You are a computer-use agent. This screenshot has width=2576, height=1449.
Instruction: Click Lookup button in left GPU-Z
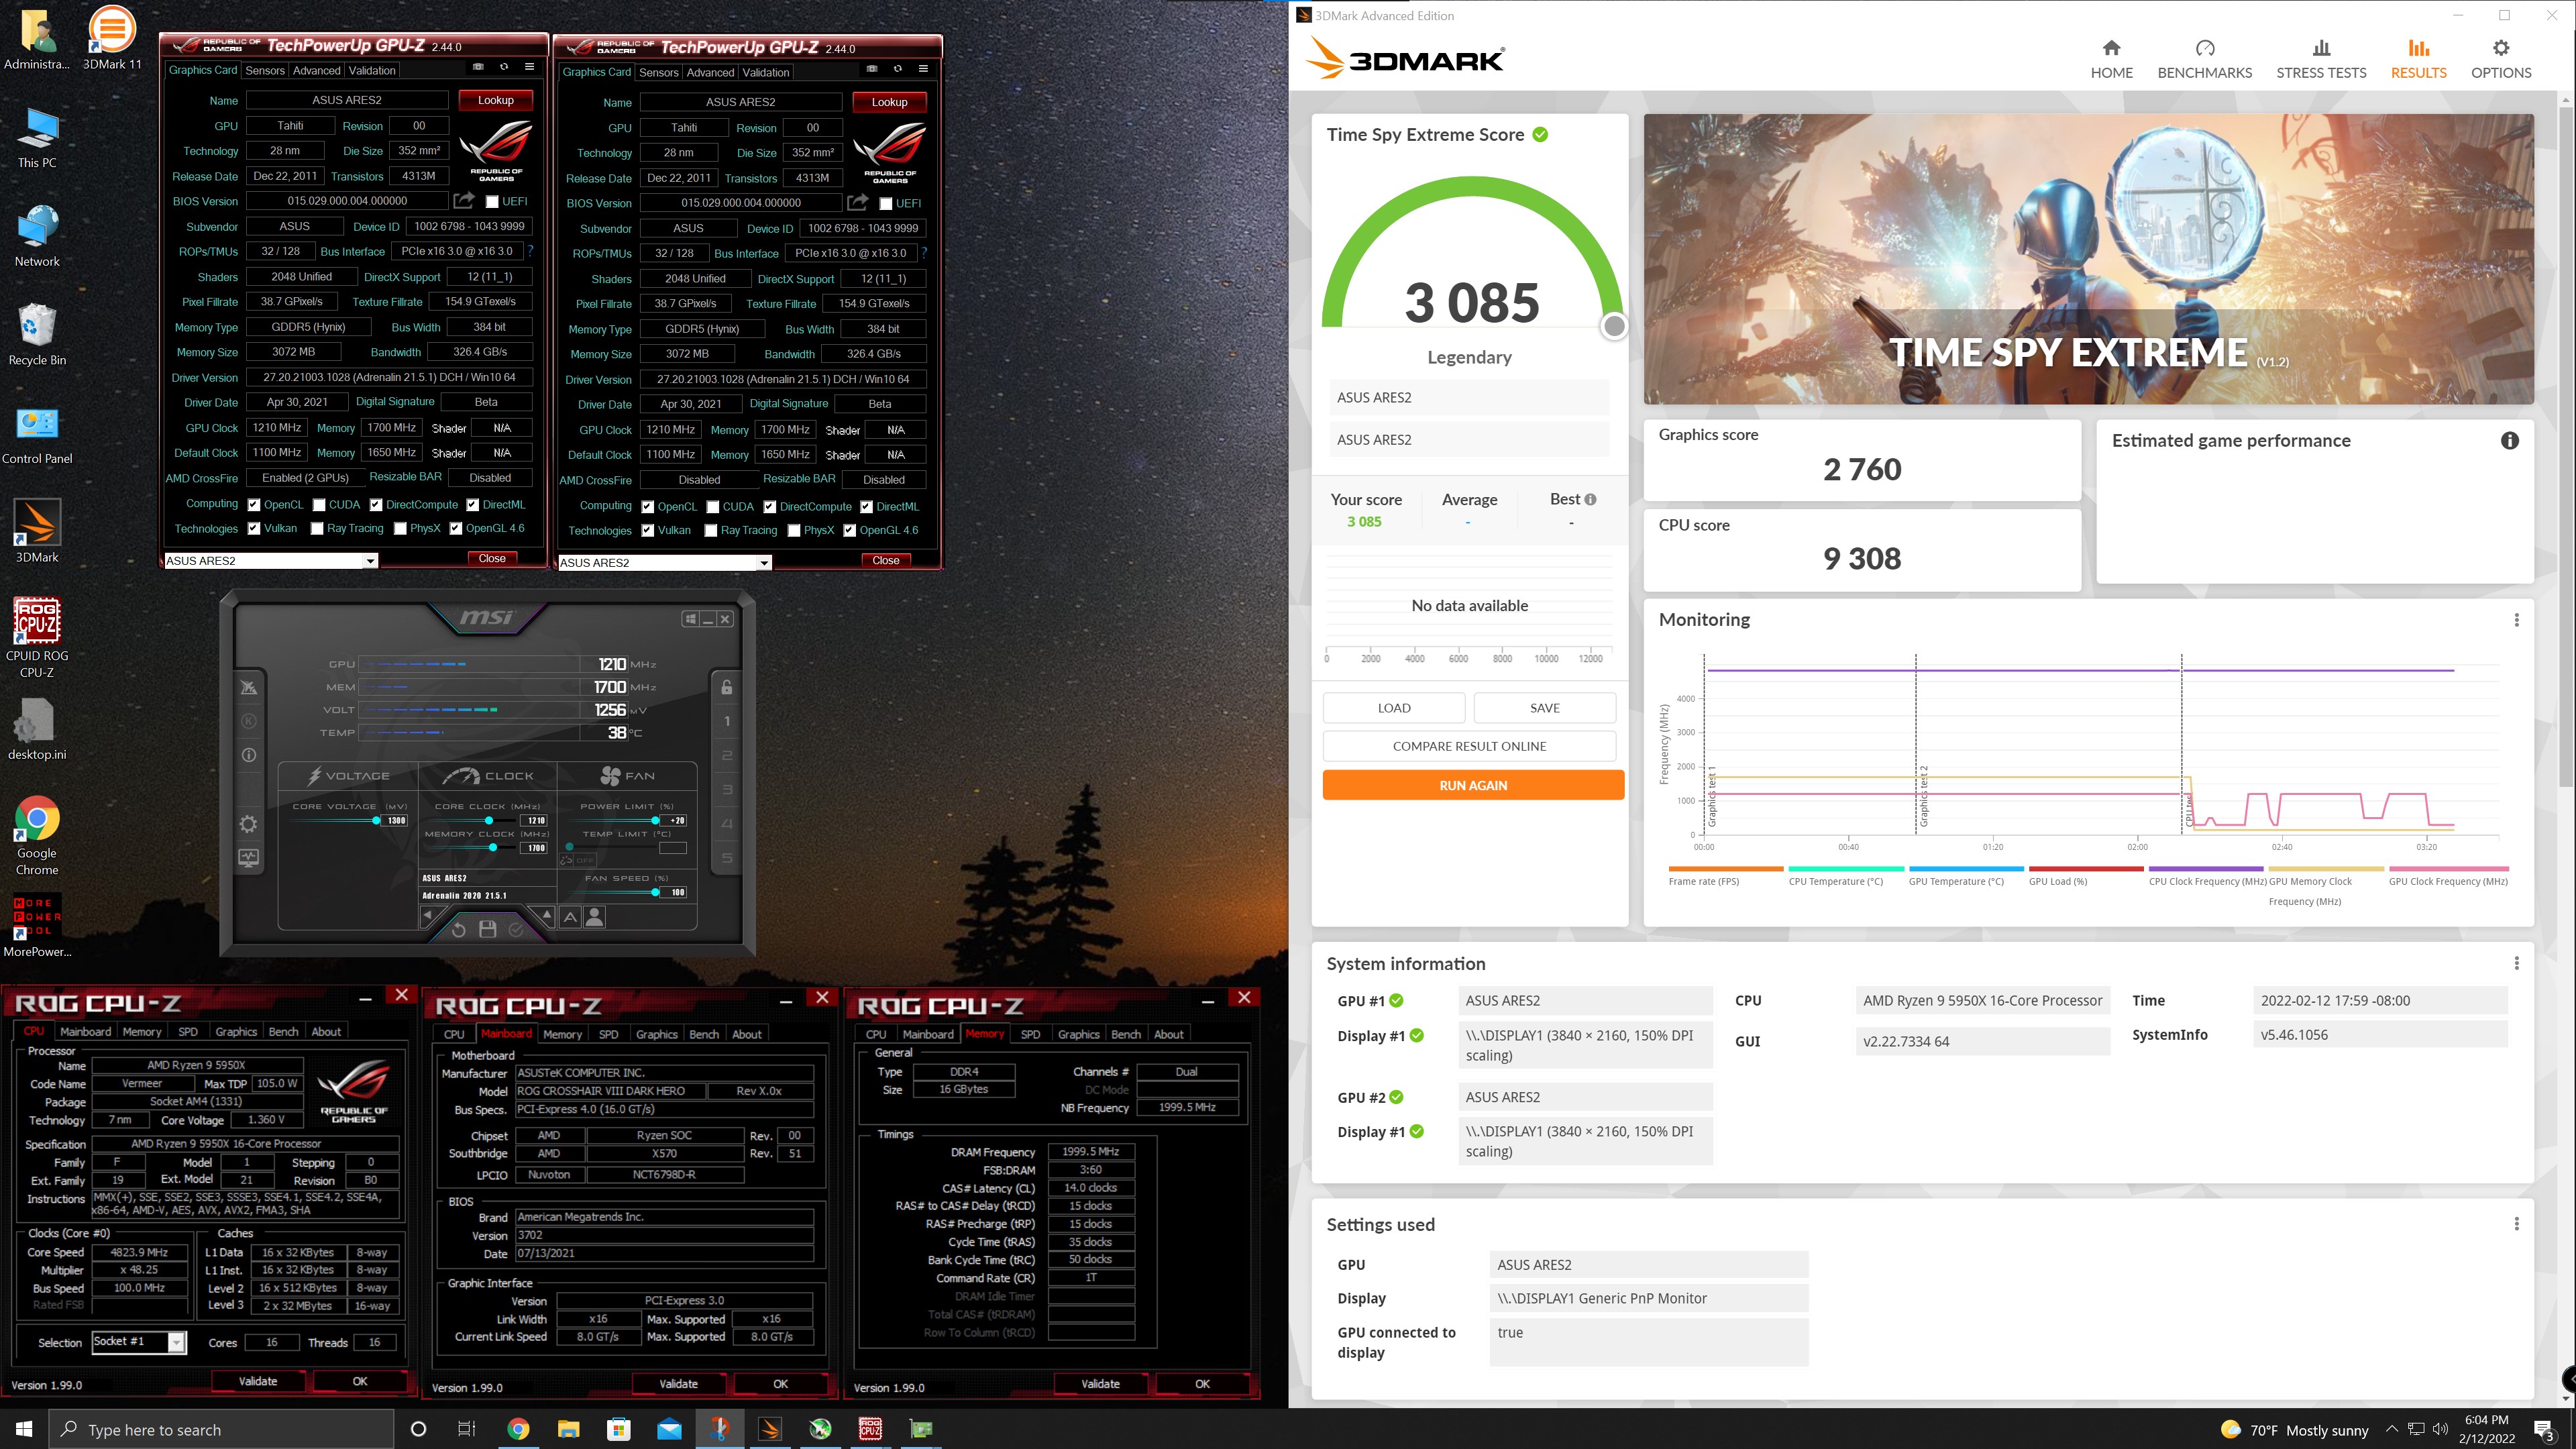click(495, 100)
